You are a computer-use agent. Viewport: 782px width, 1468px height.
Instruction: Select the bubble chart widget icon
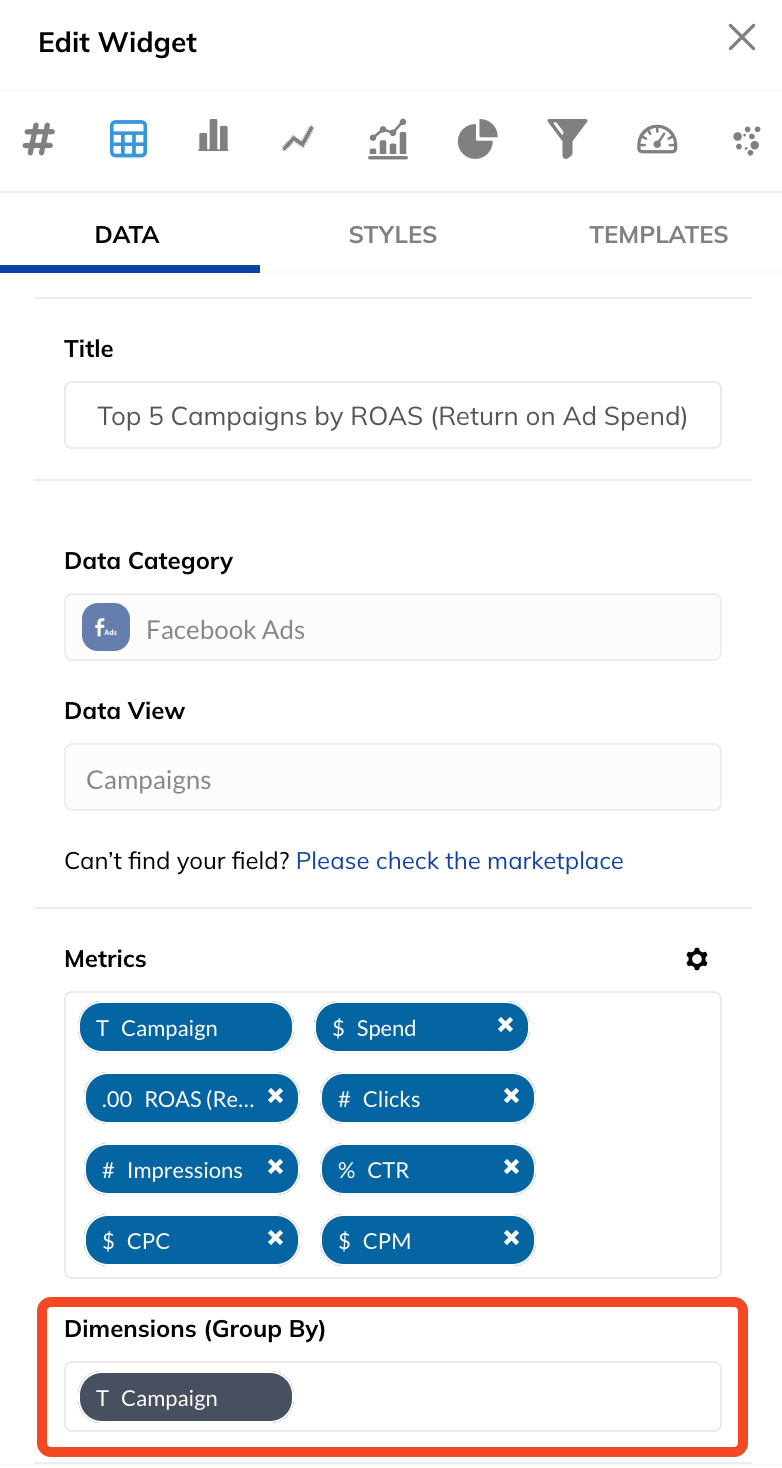coord(746,141)
